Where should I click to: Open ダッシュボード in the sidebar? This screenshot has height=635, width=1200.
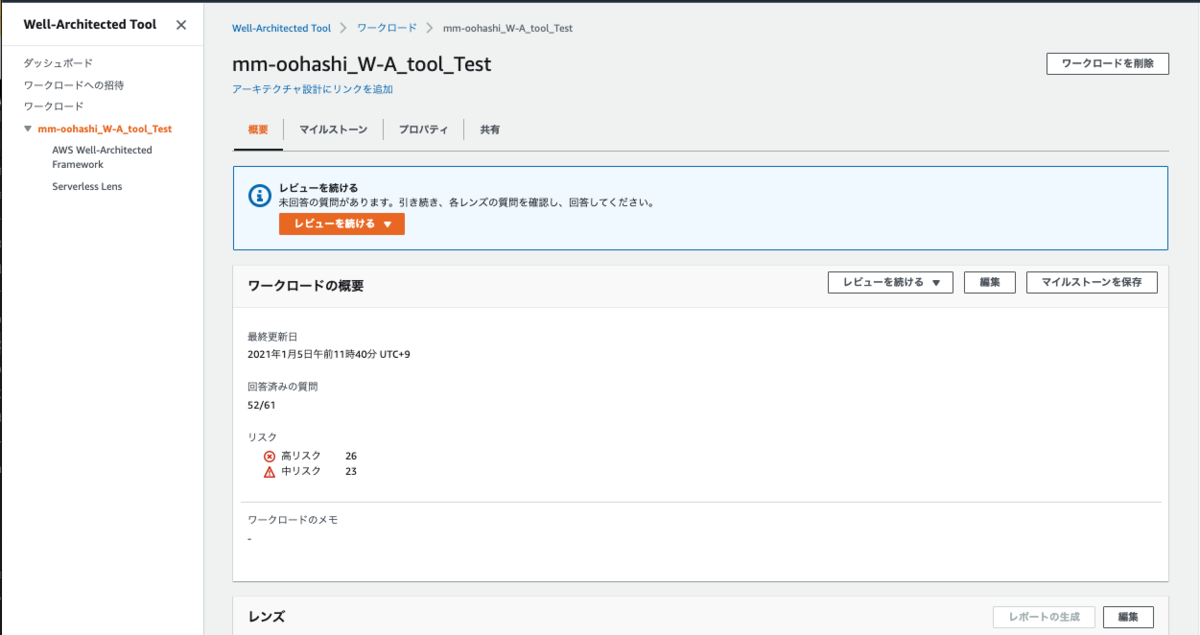click(x=58, y=63)
